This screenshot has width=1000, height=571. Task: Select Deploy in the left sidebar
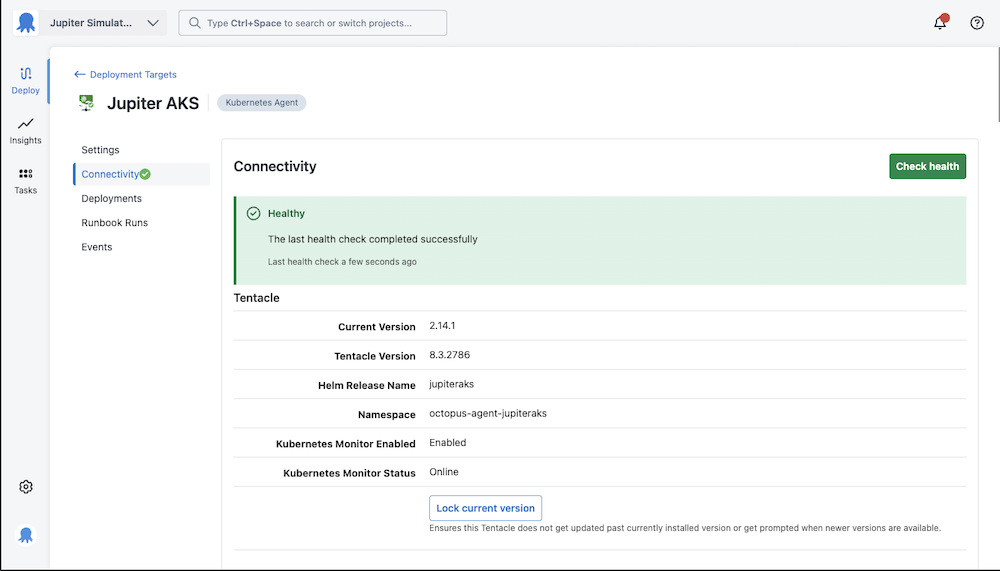coord(26,81)
